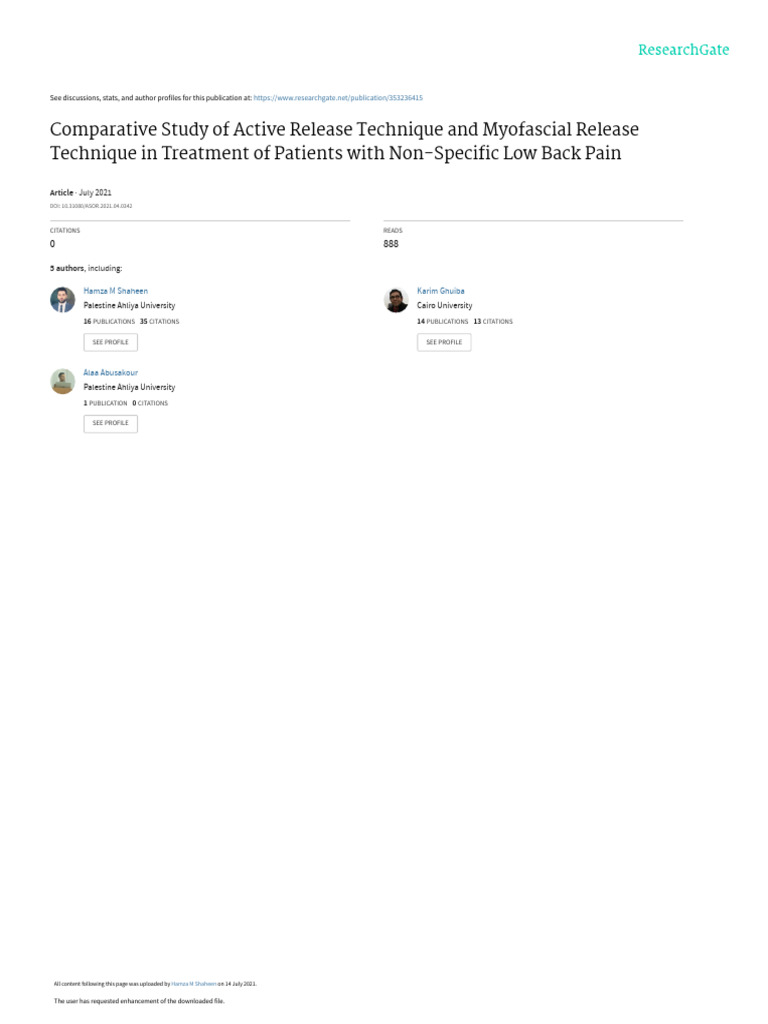Image resolution: width=768 pixels, height=1024 pixels.
Task: Click Karim Ghuiba's 13 citations stat
Action: pyautogui.click(x=493, y=322)
